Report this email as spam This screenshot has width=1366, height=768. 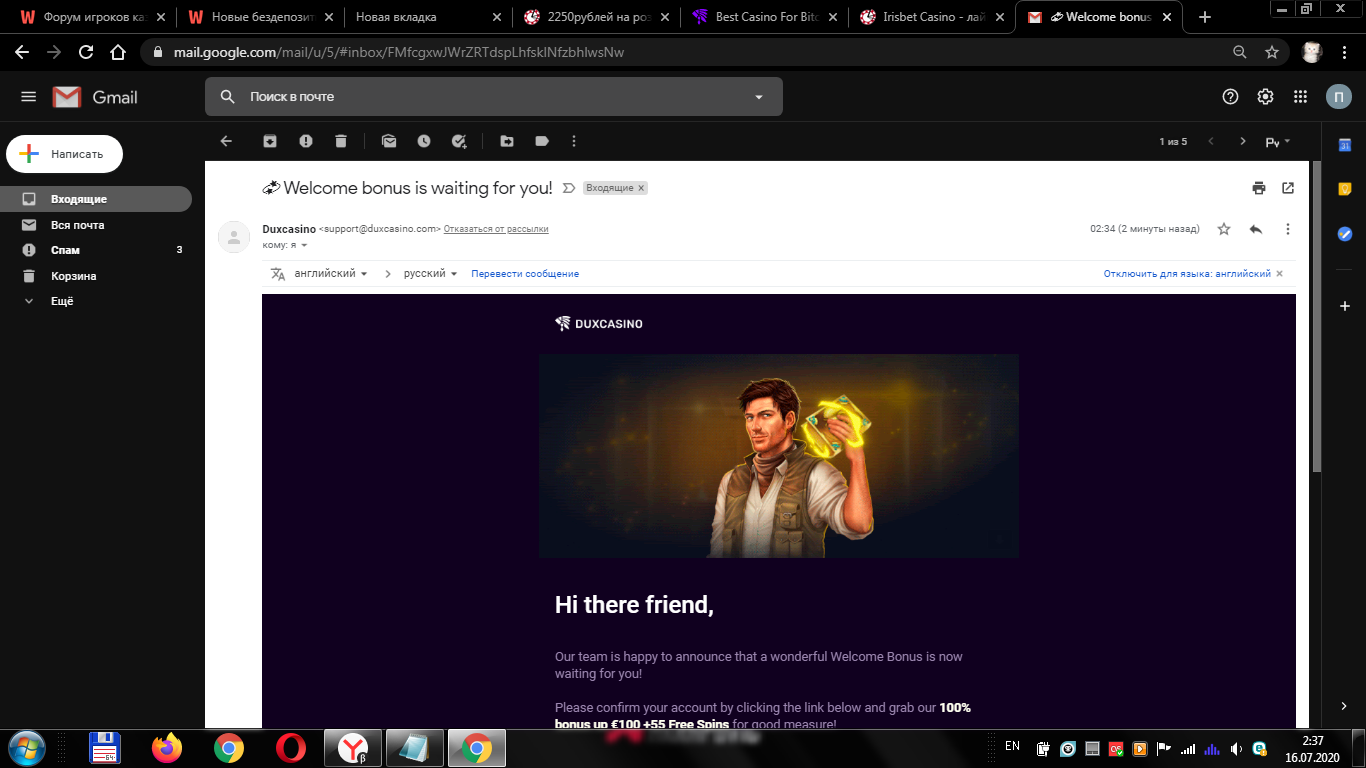[306, 141]
